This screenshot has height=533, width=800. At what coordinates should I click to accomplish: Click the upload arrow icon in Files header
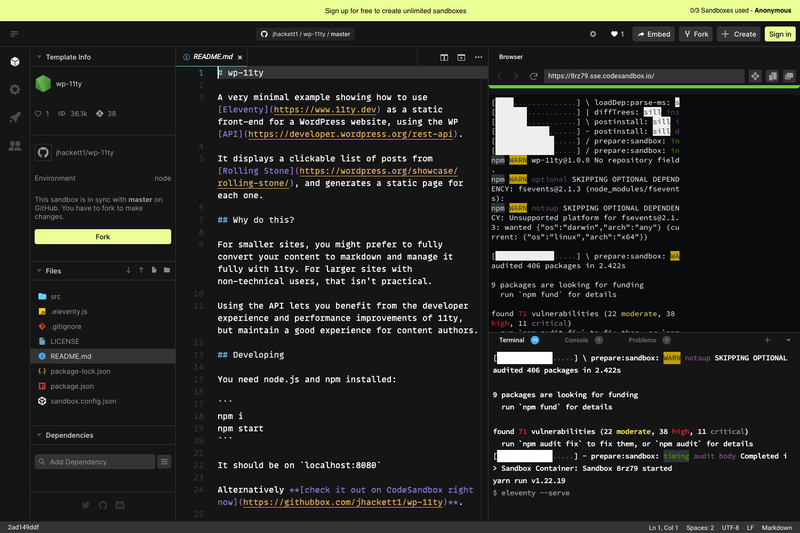coord(141,270)
